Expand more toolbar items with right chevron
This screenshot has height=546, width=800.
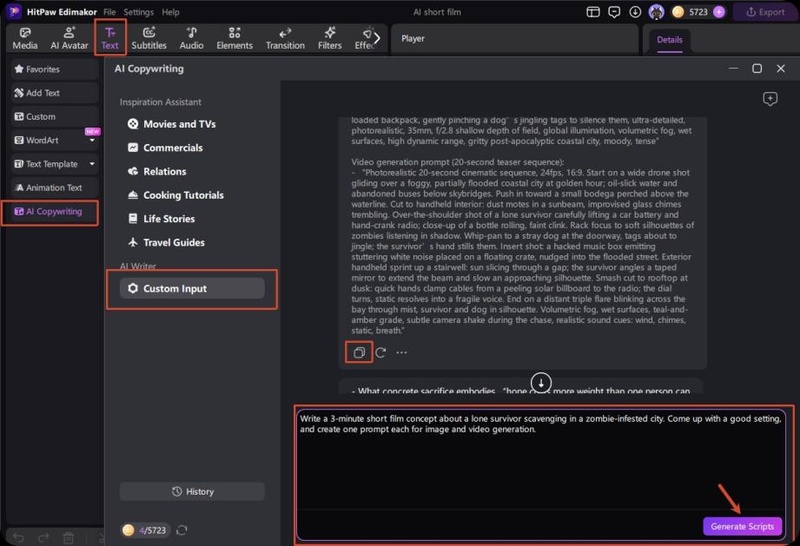coord(377,38)
